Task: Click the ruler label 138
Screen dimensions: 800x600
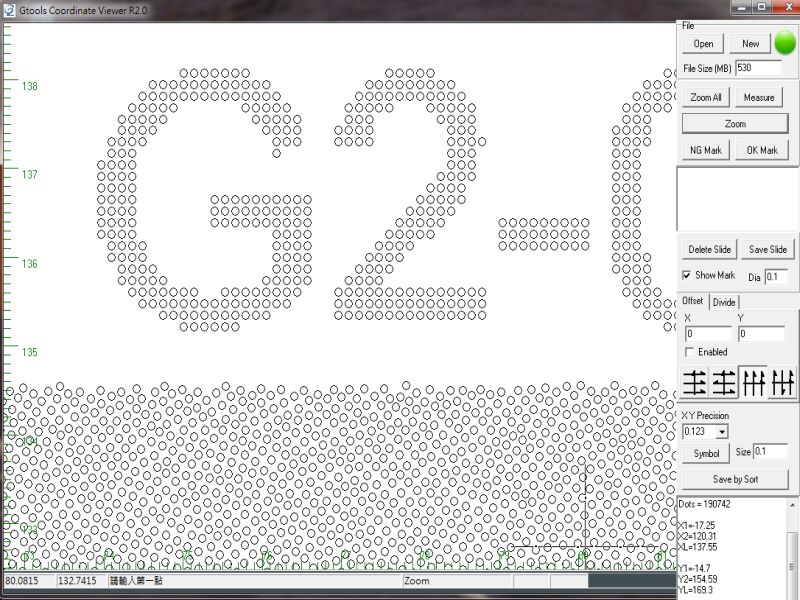Action: point(30,86)
